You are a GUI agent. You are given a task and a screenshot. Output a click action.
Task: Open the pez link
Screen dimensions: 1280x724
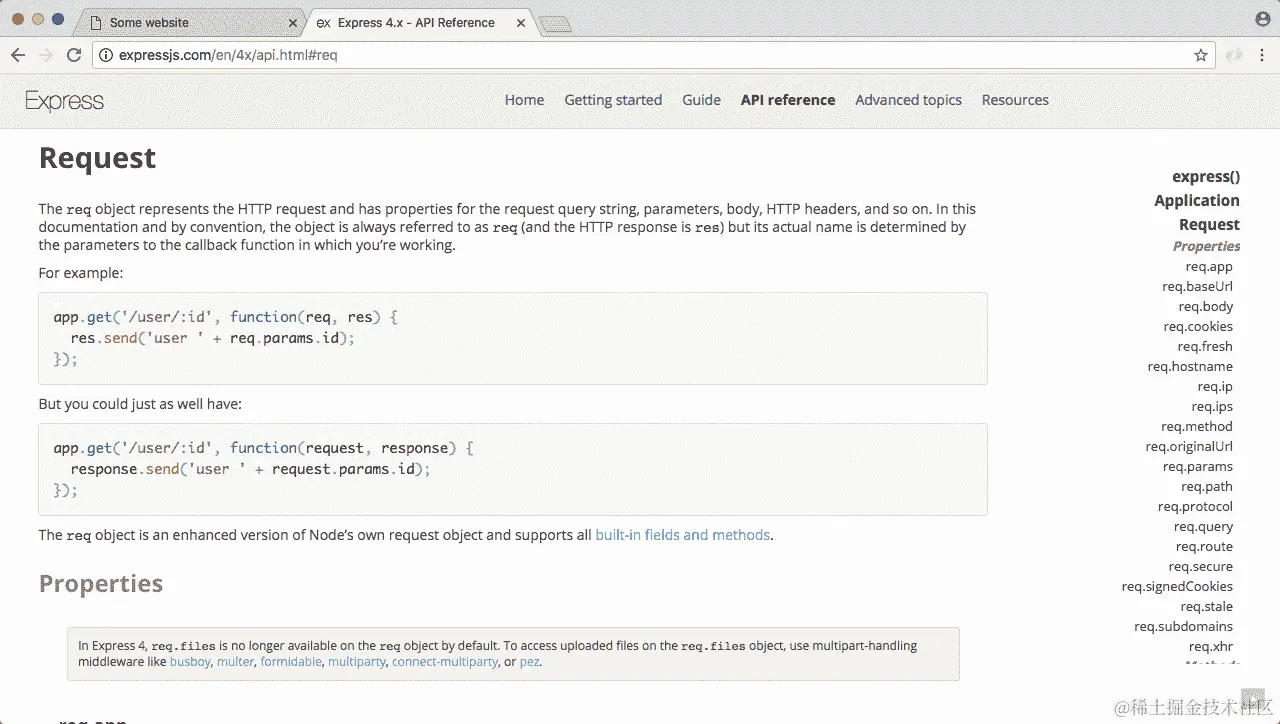point(530,662)
